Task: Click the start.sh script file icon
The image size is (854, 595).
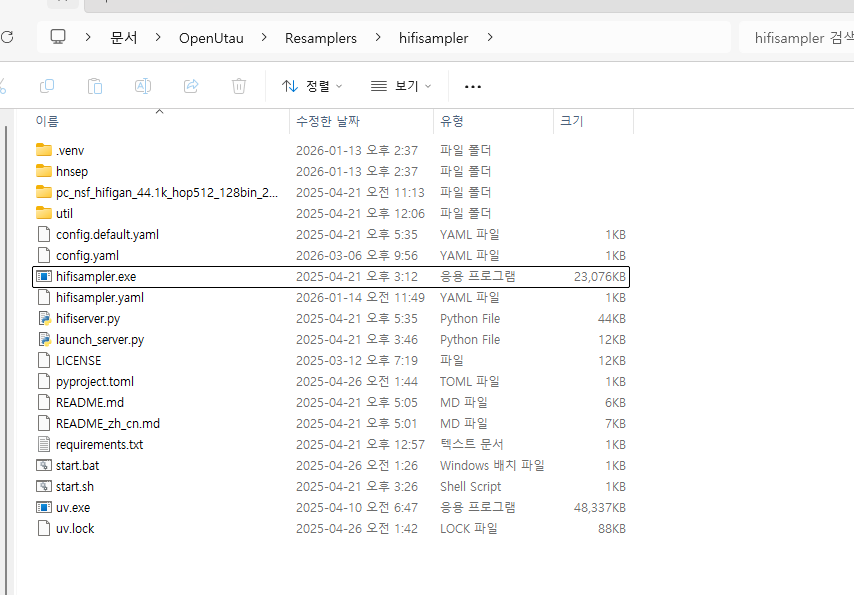Action: pyautogui.click(x=44, y=486)
